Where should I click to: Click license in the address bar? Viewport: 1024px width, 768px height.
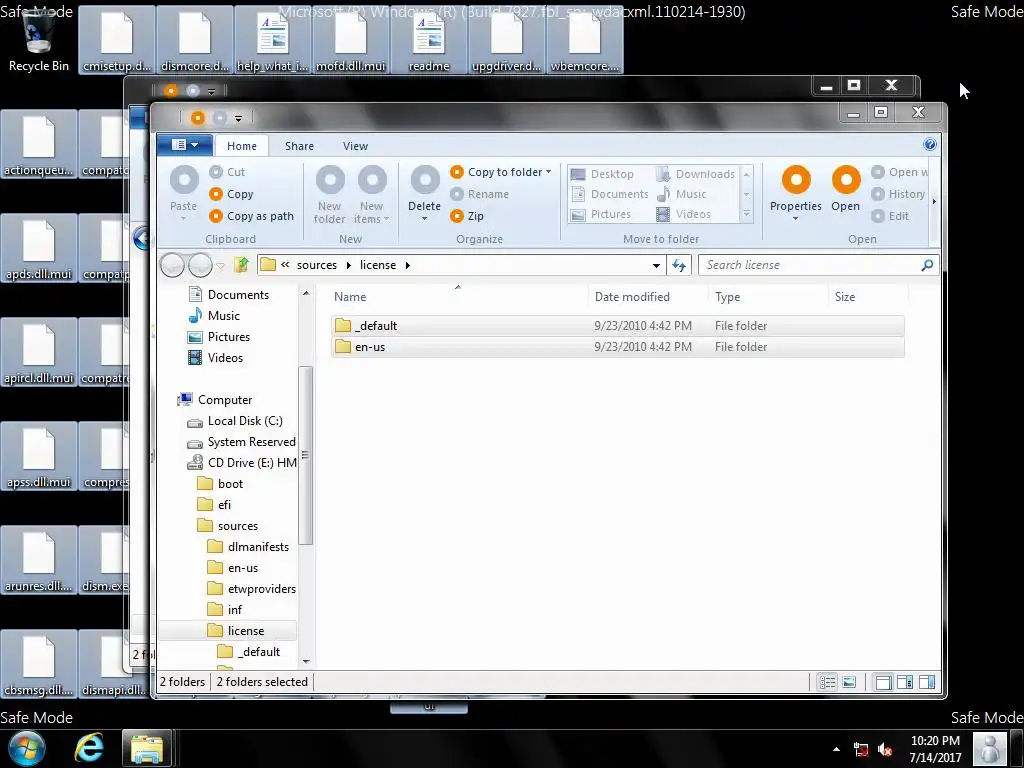[377, 264]
